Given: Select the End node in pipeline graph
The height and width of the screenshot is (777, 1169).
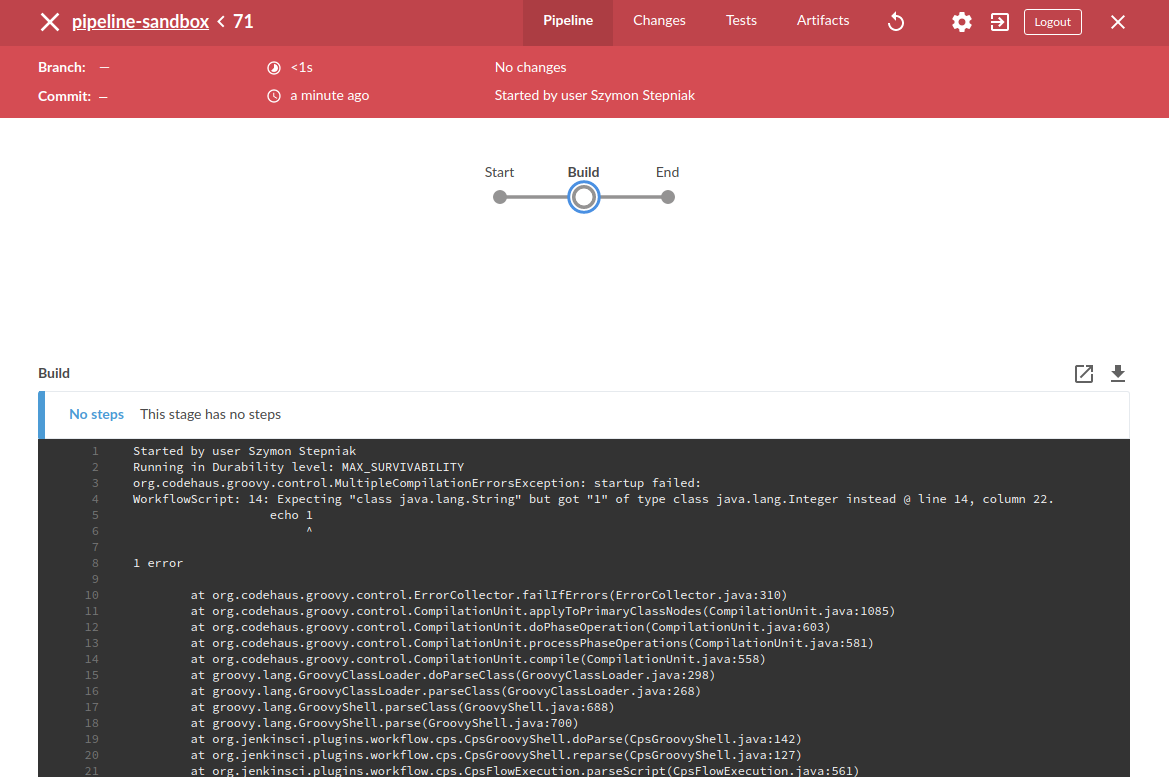Looking at the screenshot, I should tap(668, 198).
